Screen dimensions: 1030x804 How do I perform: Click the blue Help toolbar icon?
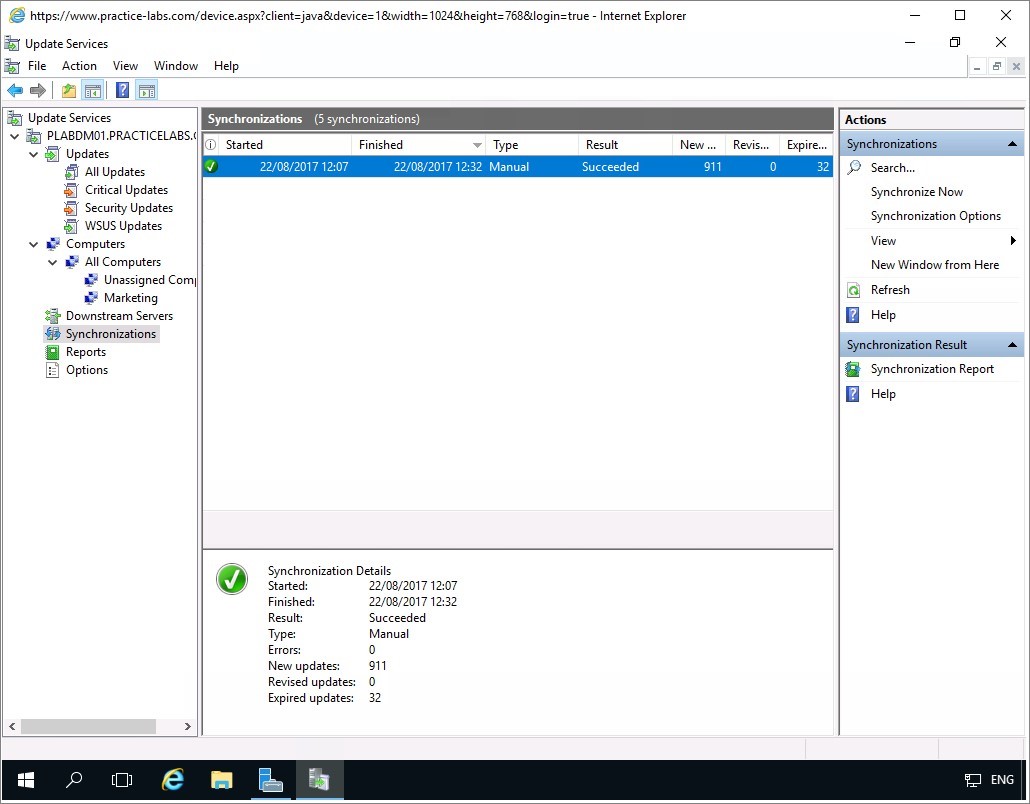[122, 91]
